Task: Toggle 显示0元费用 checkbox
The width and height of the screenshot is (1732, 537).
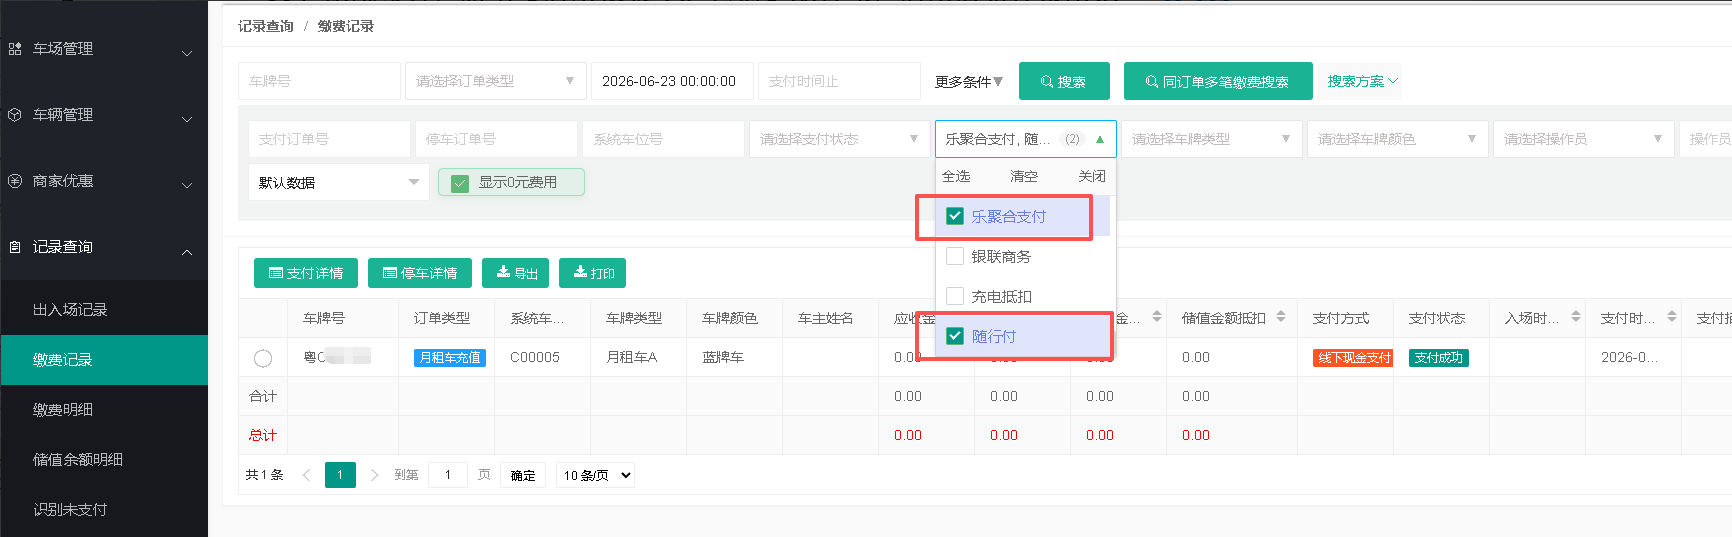Action: coord(460,183)
